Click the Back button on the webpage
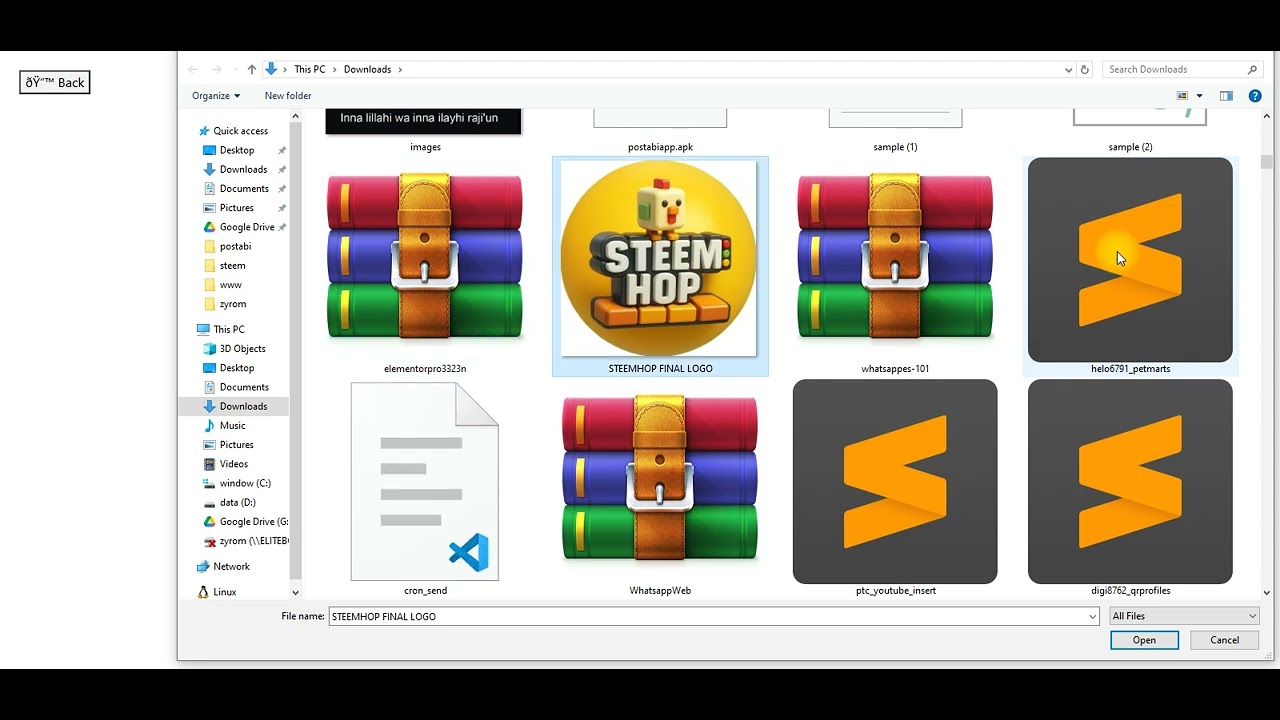 [55, 82]
